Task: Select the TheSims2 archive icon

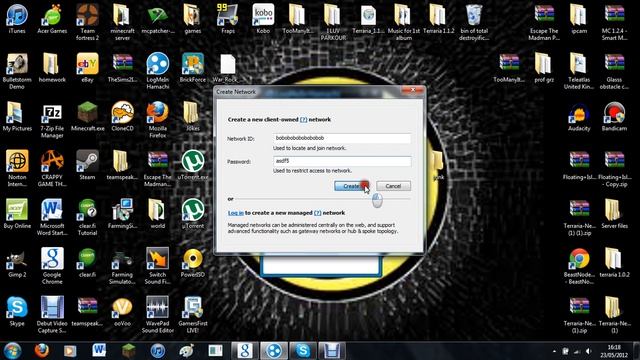Action: point(122,68)
